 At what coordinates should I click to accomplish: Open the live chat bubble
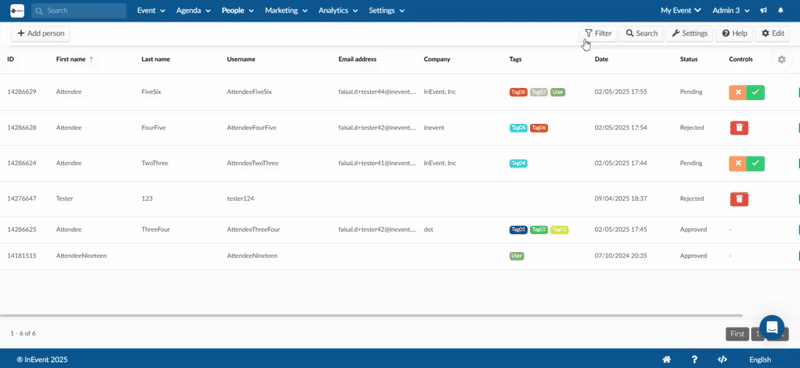coord(771,328)
